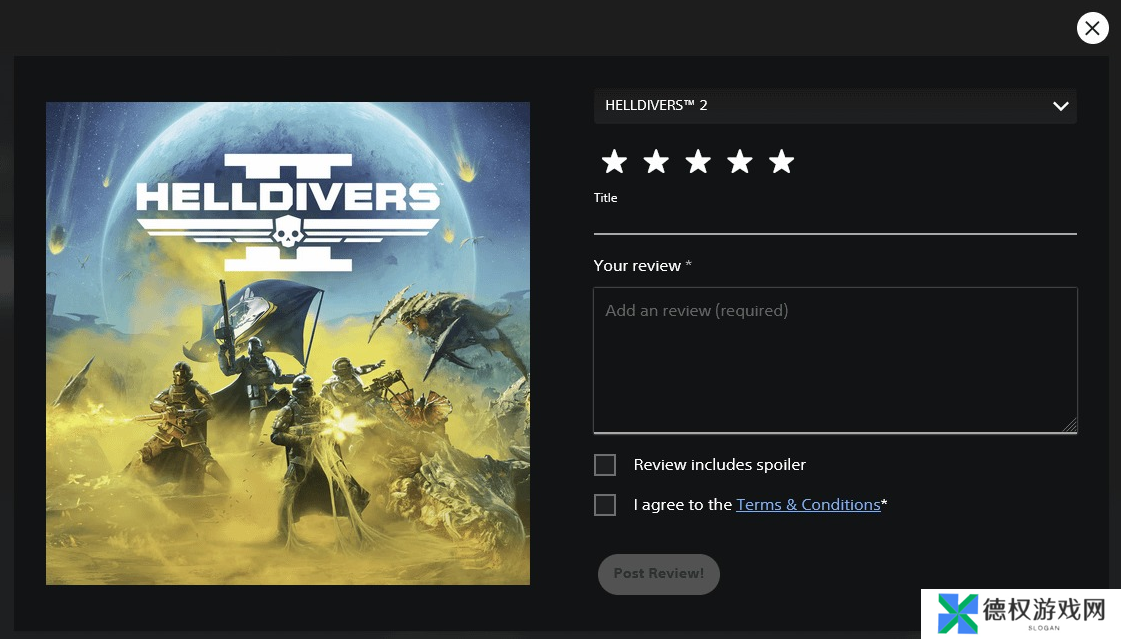
Task: Grab the review box resize handle
Action: point(1070,425)
